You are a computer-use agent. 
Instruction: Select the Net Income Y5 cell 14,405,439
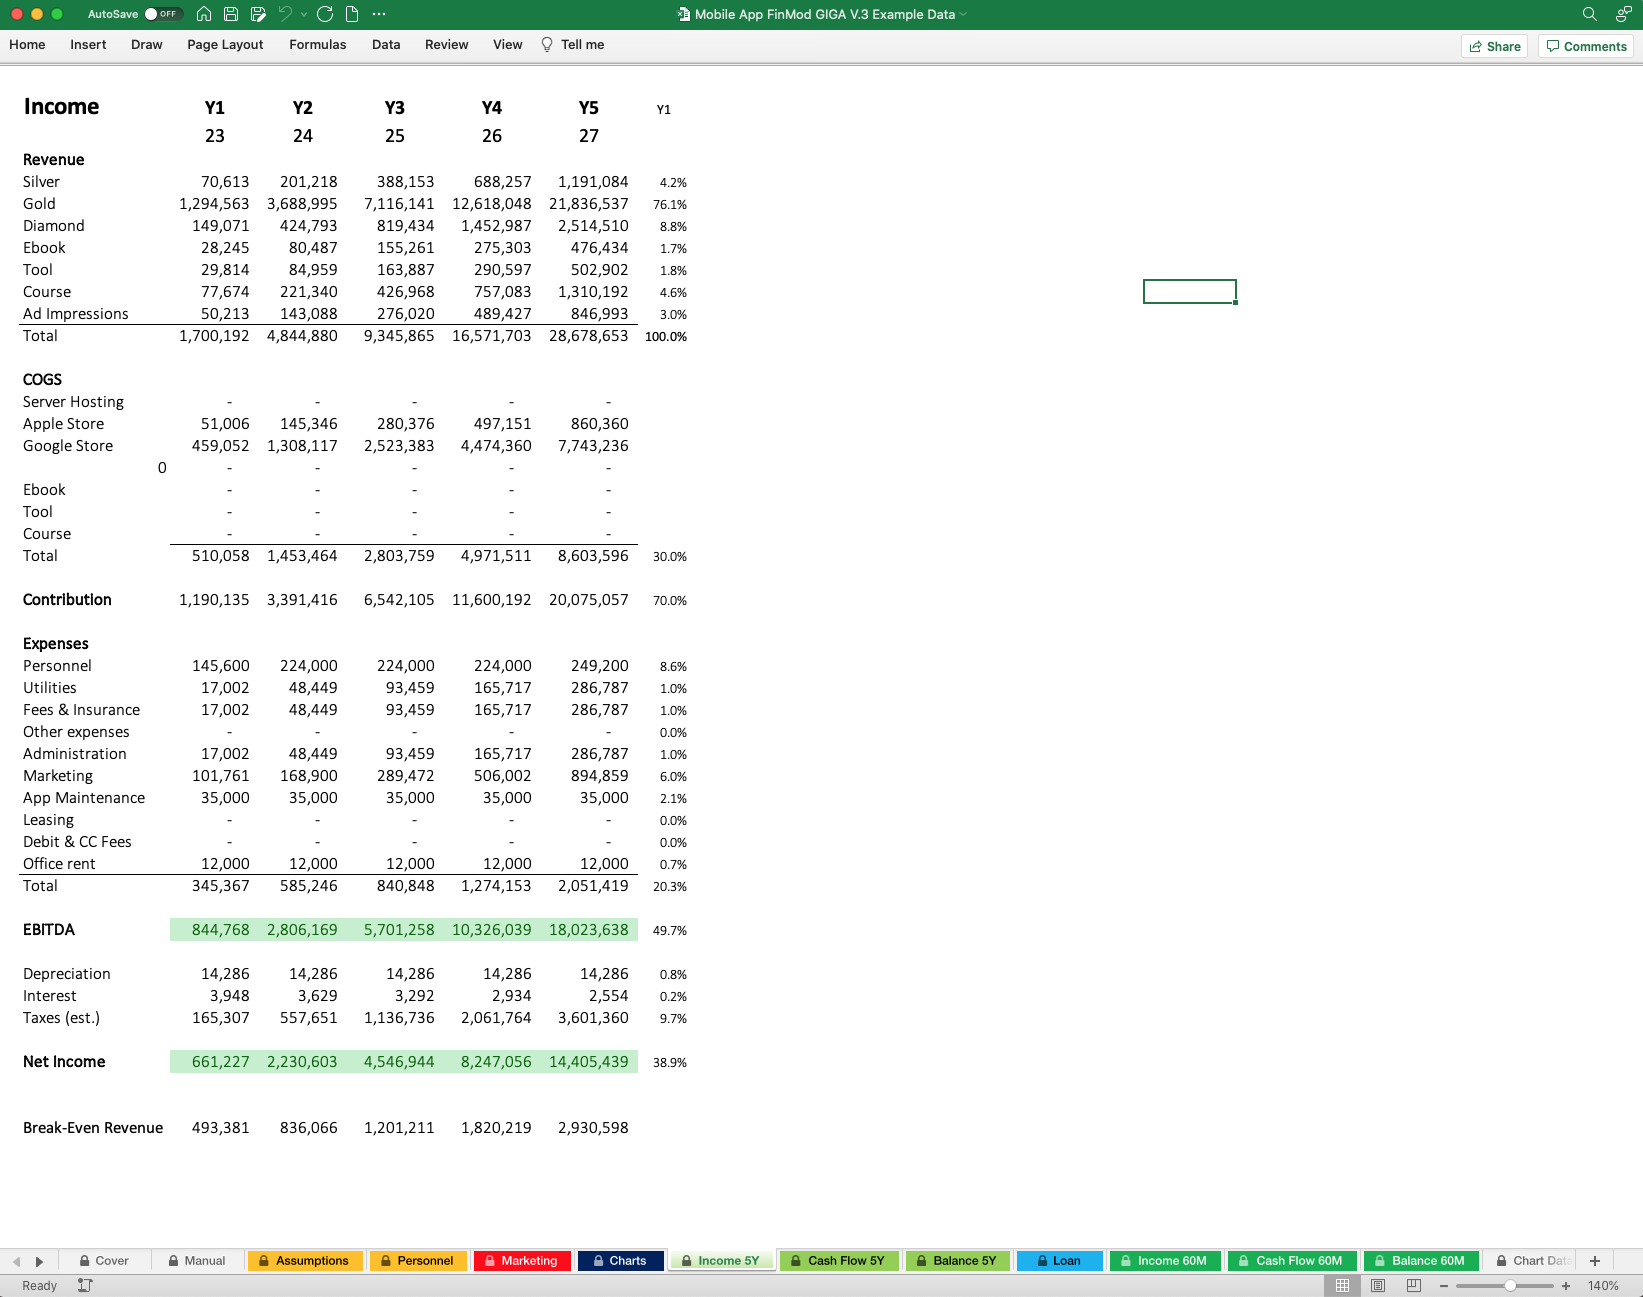(589, 1062)
